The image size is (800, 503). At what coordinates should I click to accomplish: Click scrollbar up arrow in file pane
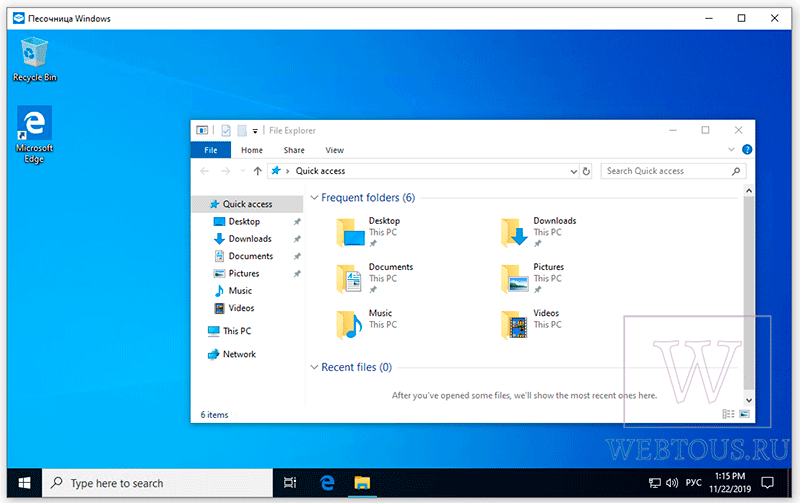pos(748,191)
